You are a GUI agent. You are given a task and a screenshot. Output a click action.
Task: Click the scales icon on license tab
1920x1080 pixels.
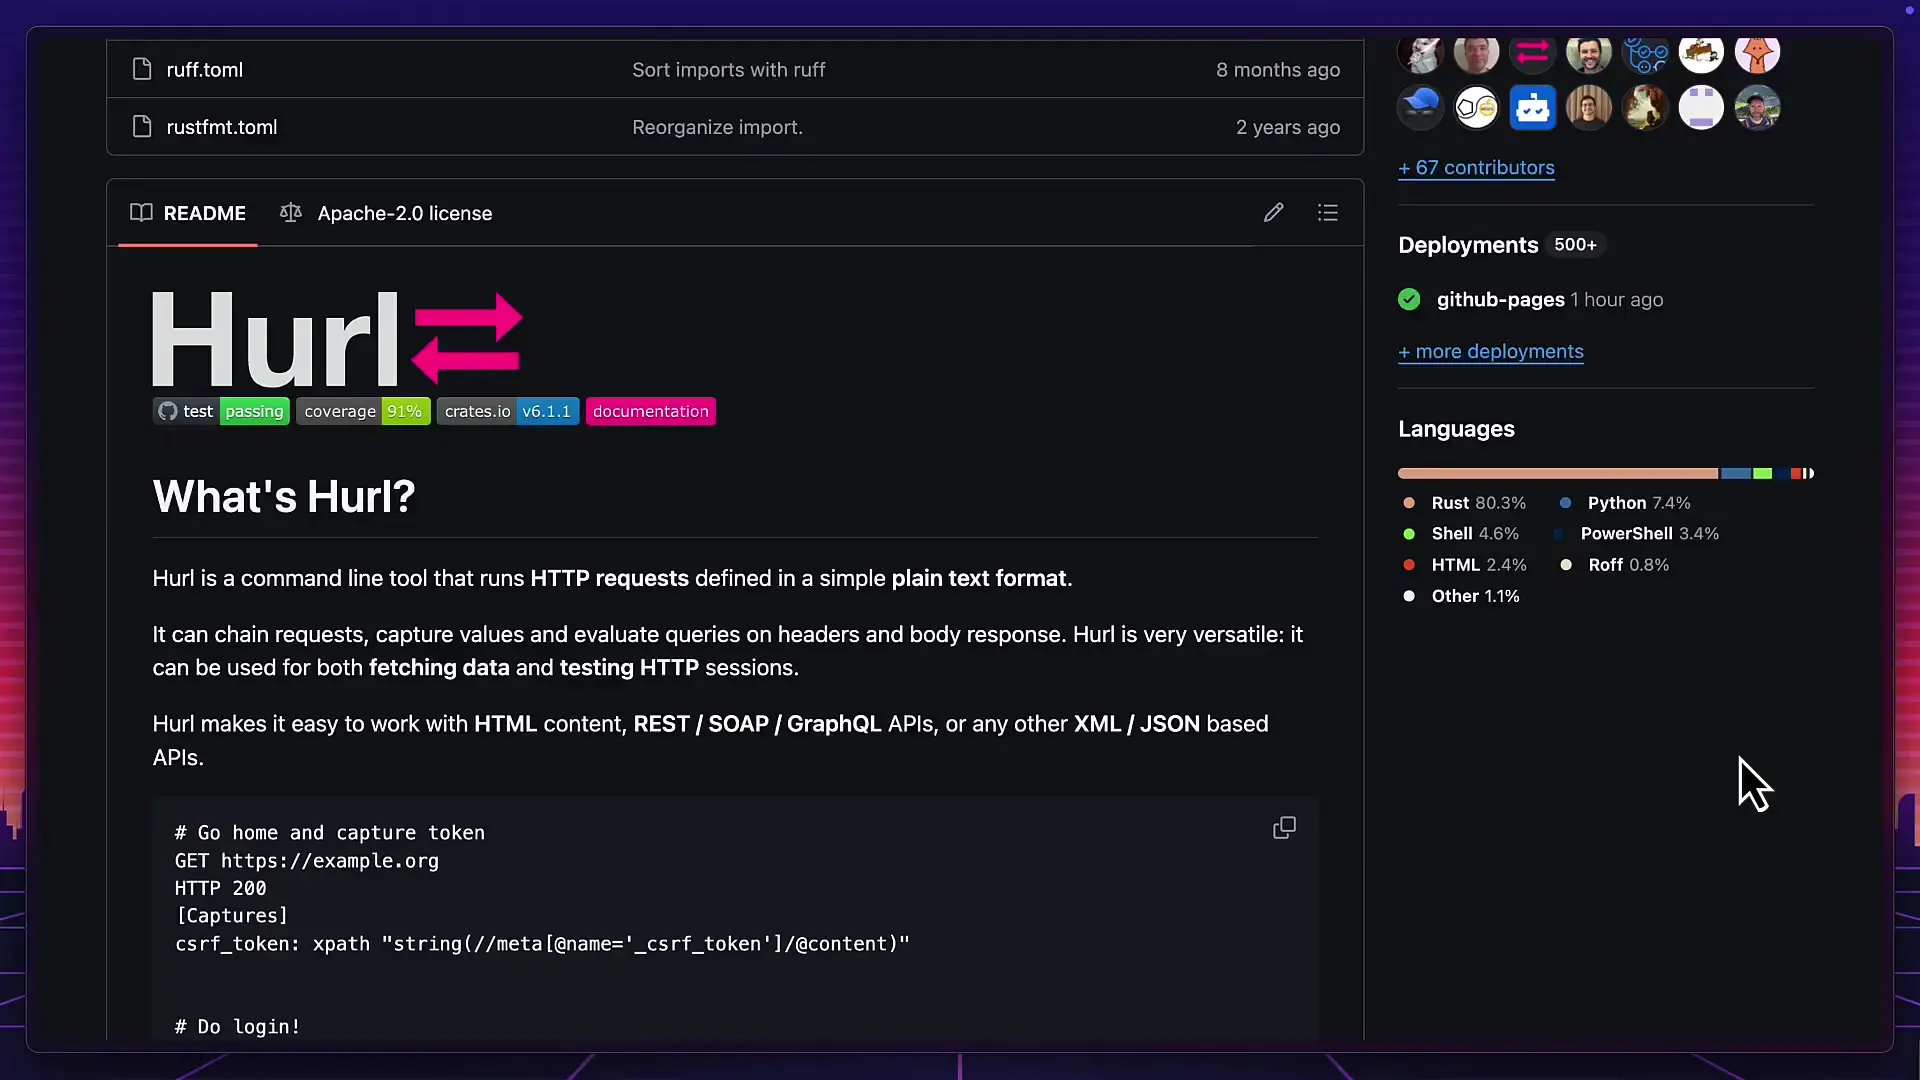pos(291,212)
